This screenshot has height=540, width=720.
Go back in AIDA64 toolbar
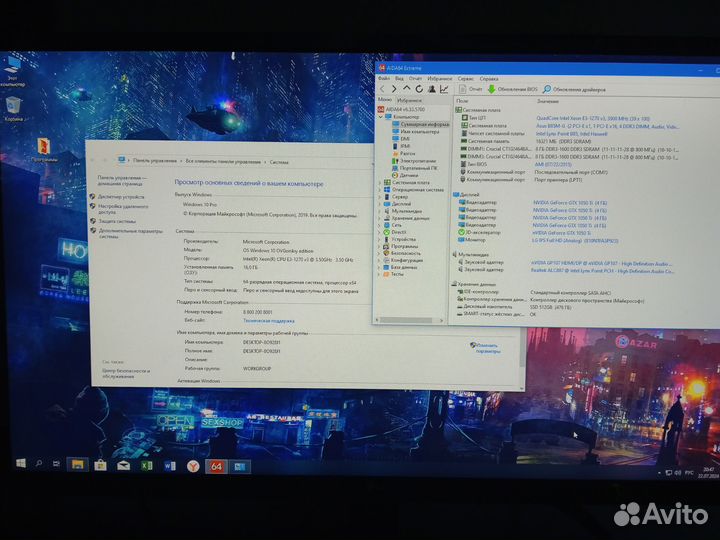382,89
